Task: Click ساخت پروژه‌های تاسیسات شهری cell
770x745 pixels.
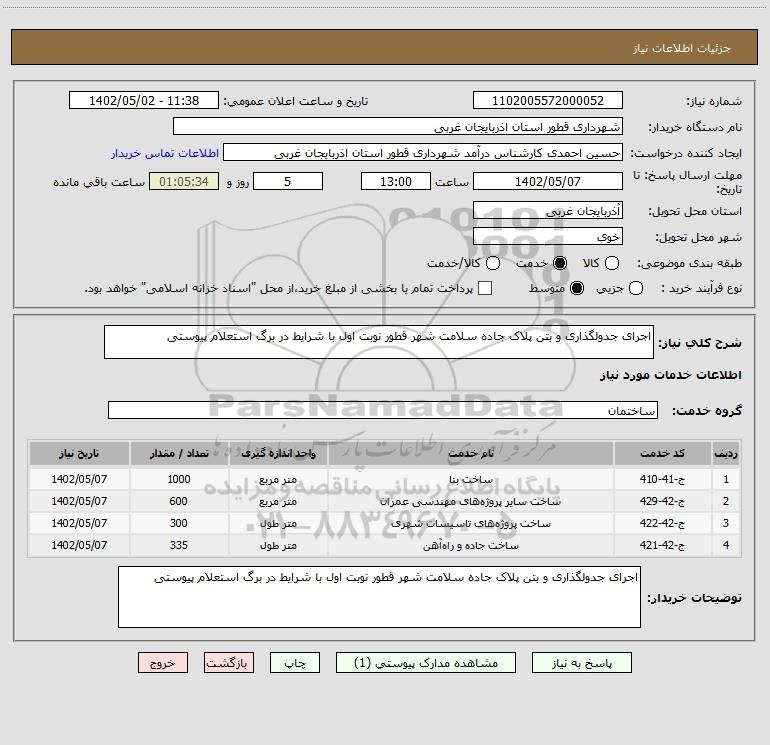Action: pyautogui.click(x=470, y=524)
